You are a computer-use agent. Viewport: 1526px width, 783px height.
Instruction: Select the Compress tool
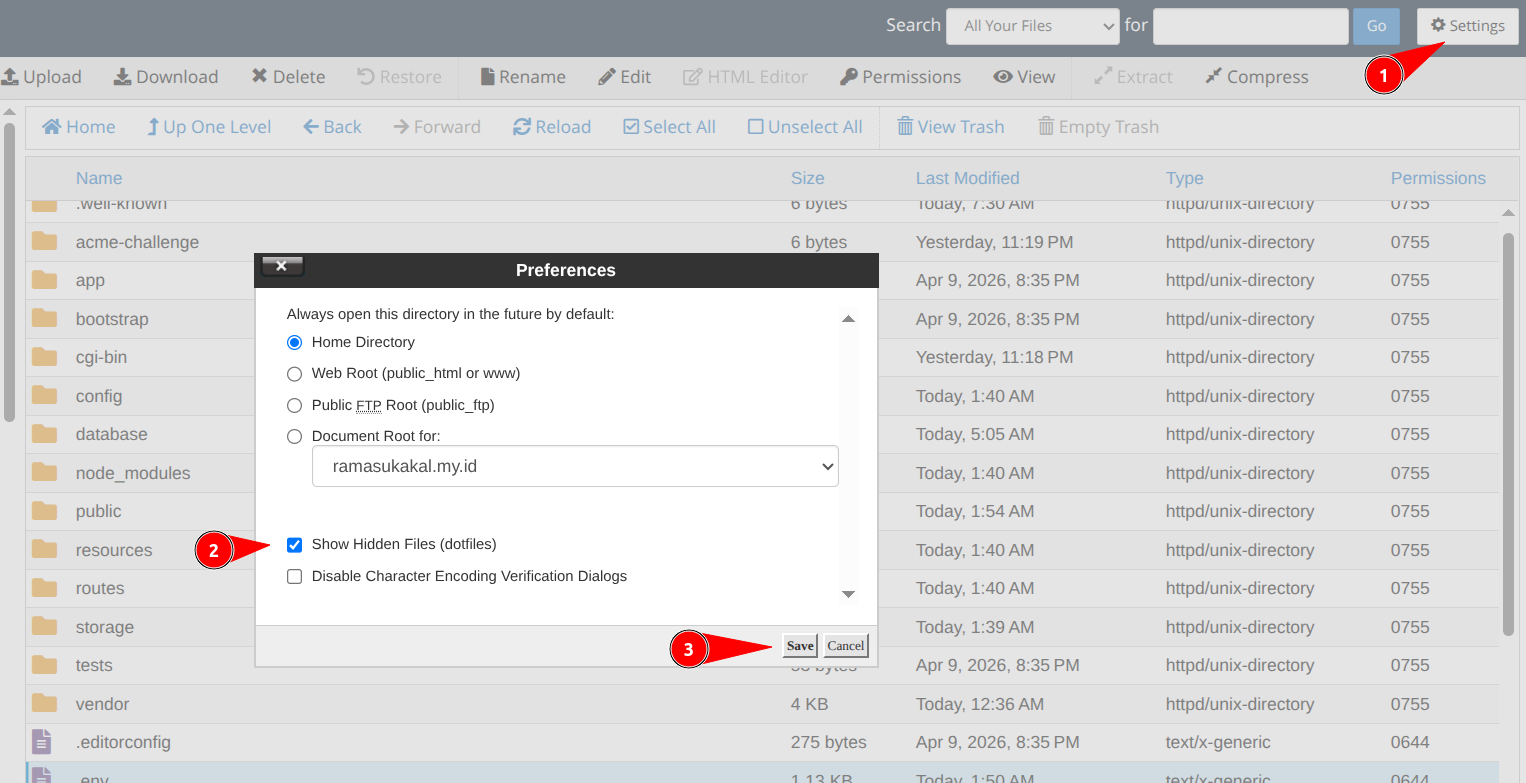[x=1256, y=76]
